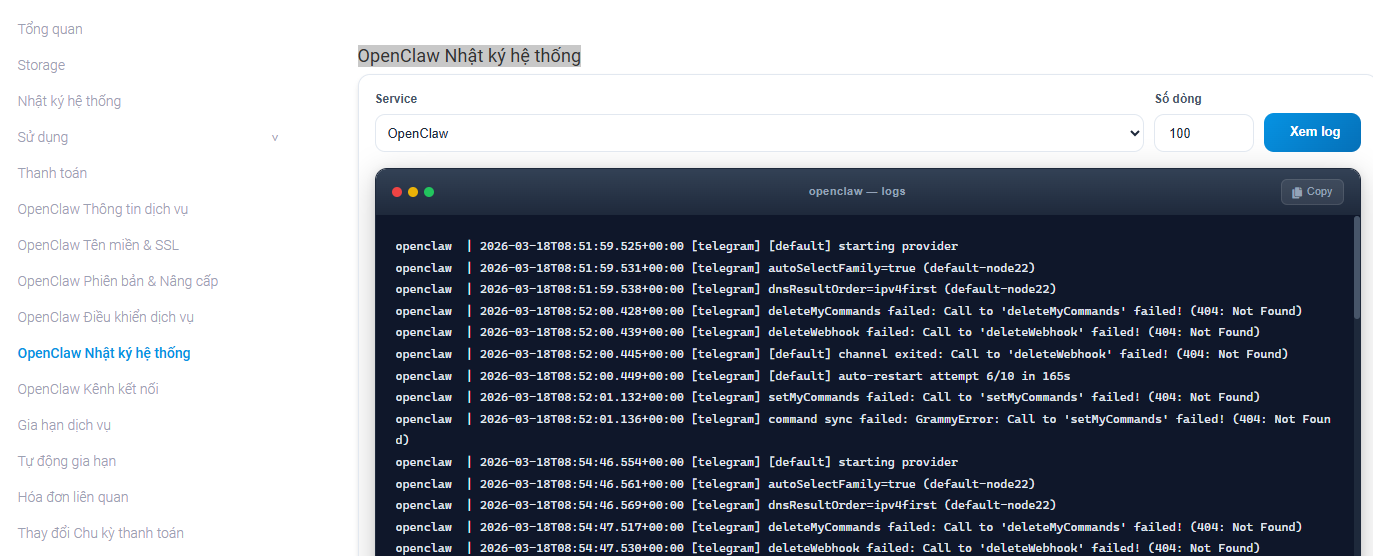Click log line at 08:54:46.561 autoSelectFamily=true
Screen dimensions: 1373x556
tap(715, 484)
